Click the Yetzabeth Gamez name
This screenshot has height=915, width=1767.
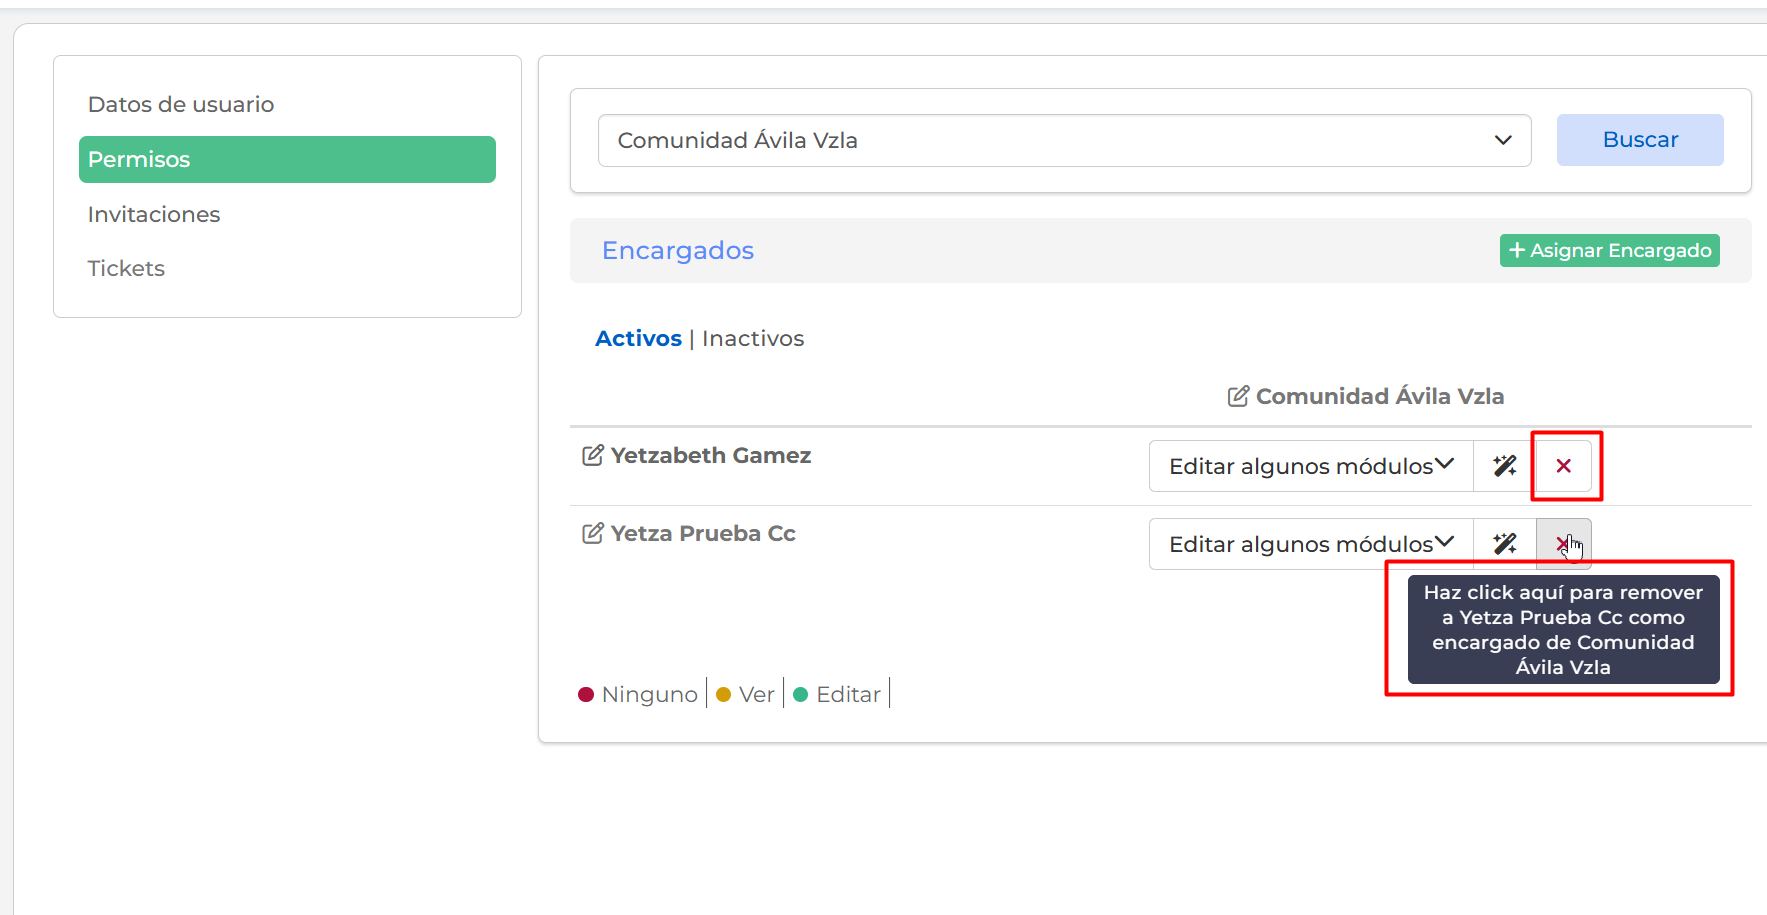(711, 456)
